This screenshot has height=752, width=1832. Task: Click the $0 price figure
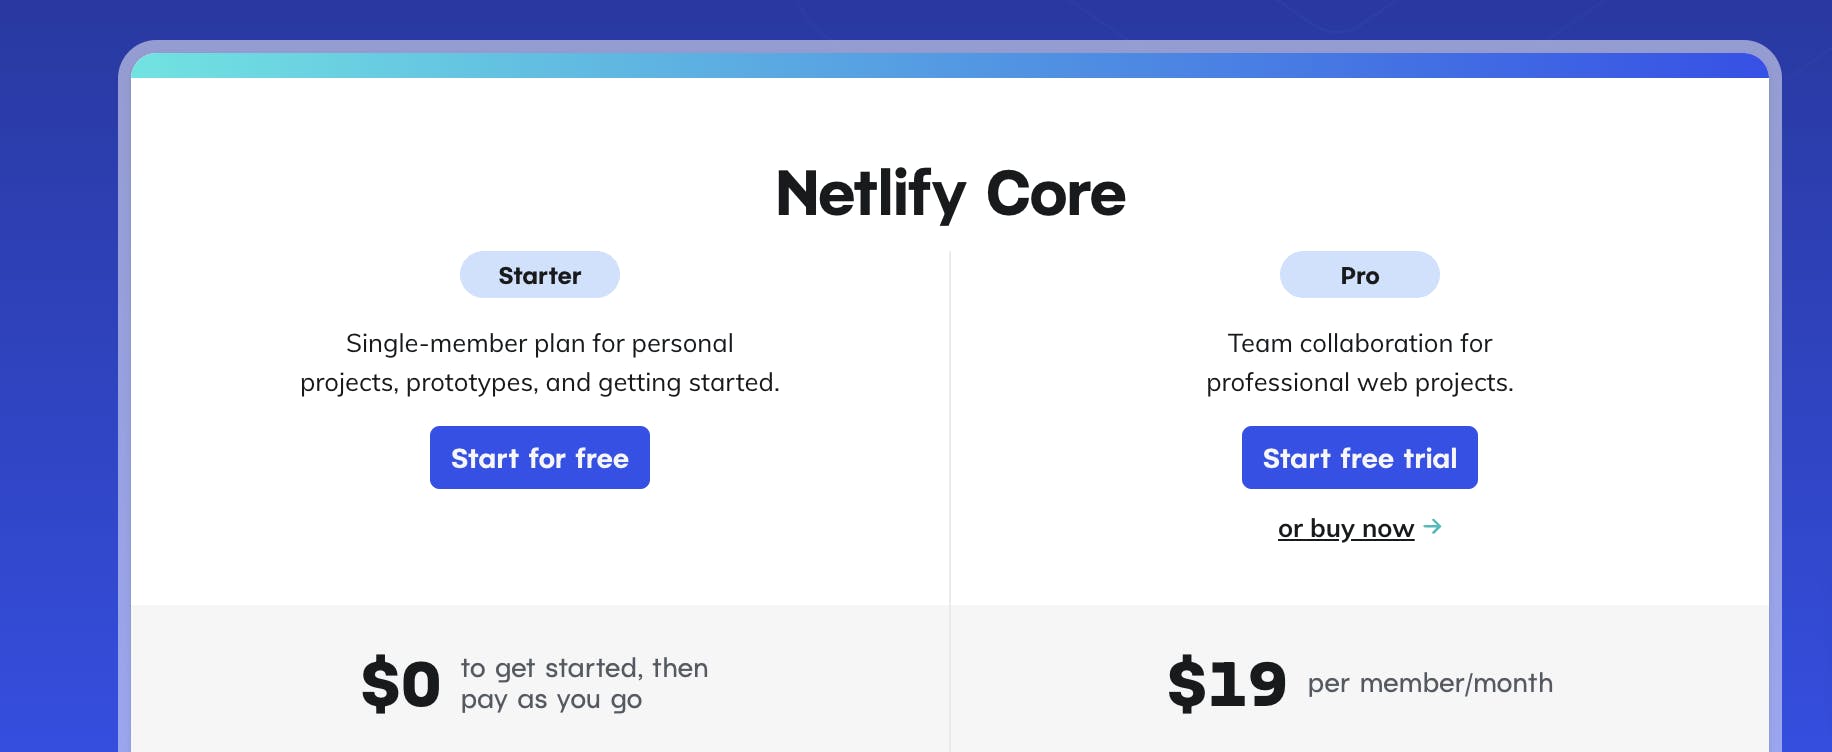[400, 684]
